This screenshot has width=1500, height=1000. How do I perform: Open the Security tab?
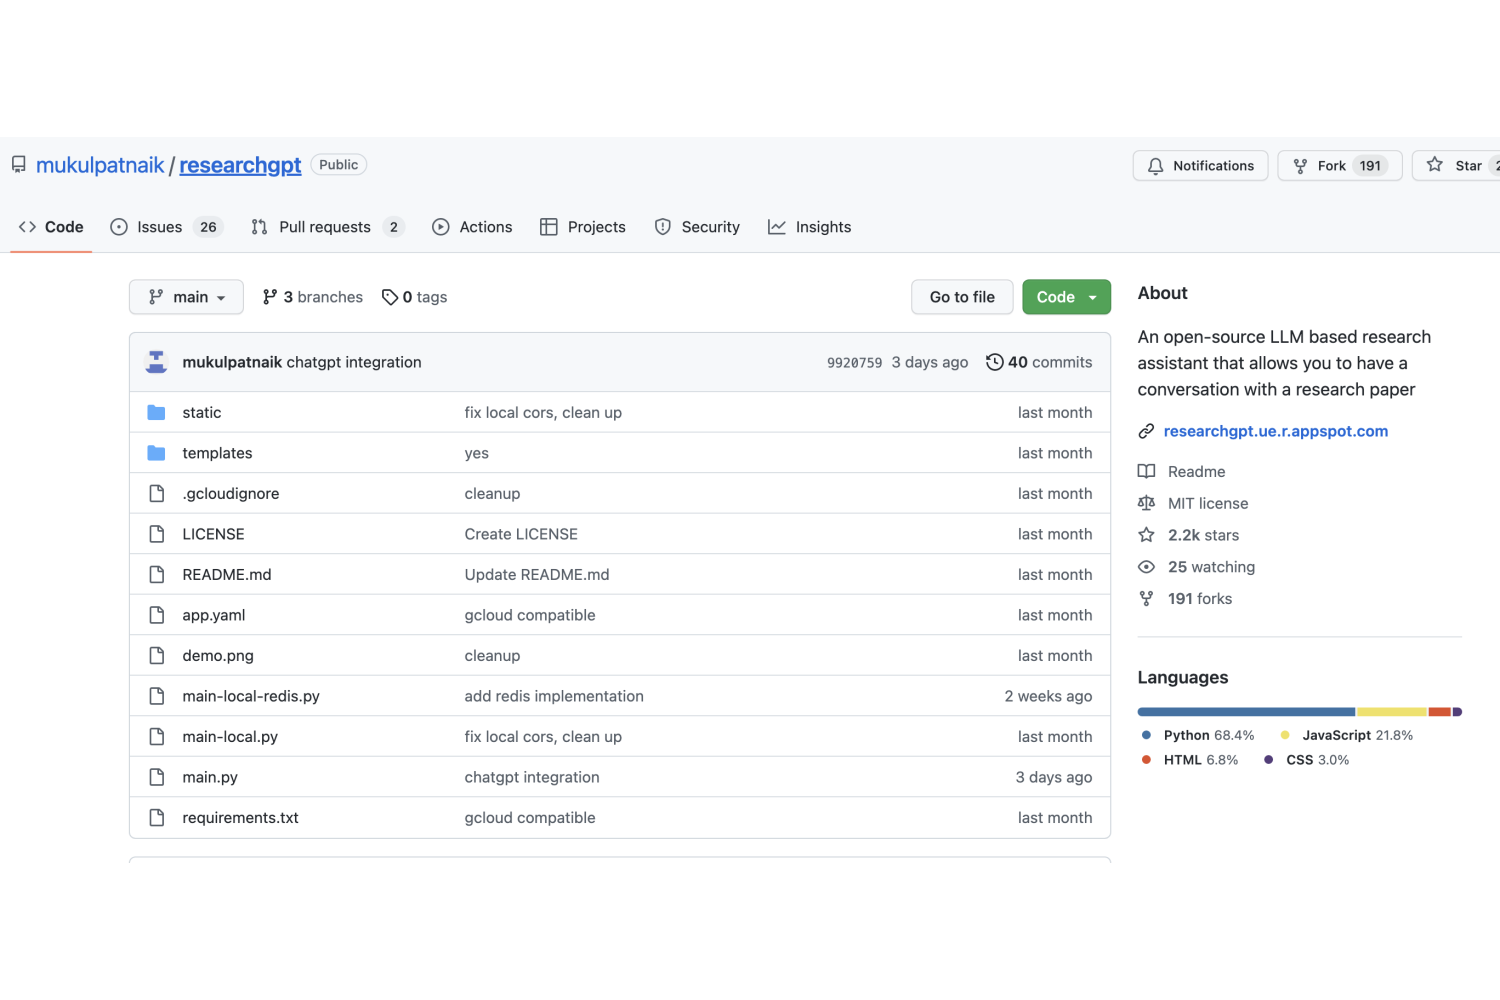pos(697,227)
